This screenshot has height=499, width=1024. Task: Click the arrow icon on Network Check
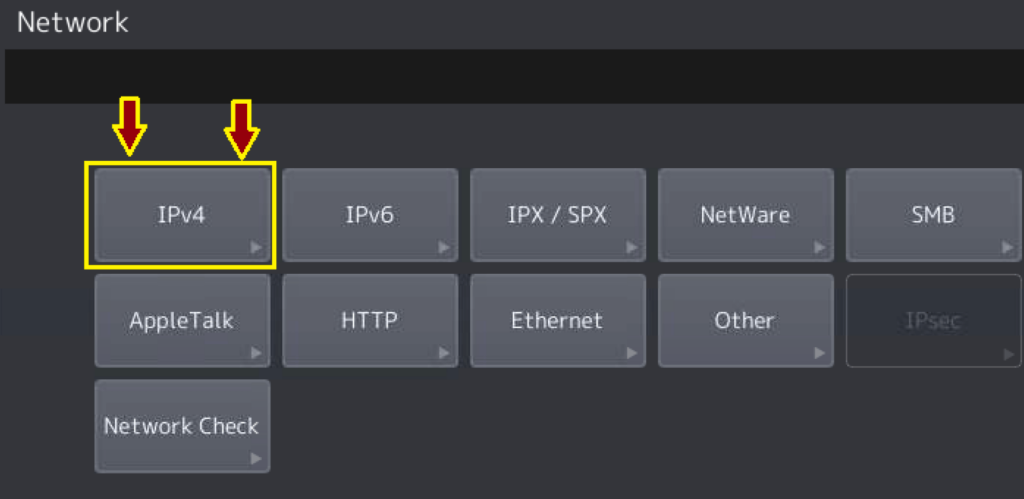tap(257, 459)
